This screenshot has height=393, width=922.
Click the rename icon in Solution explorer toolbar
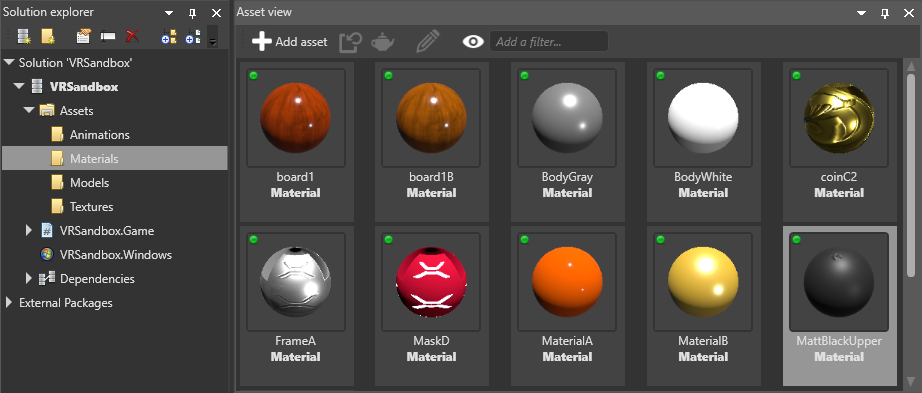[108, 36]
